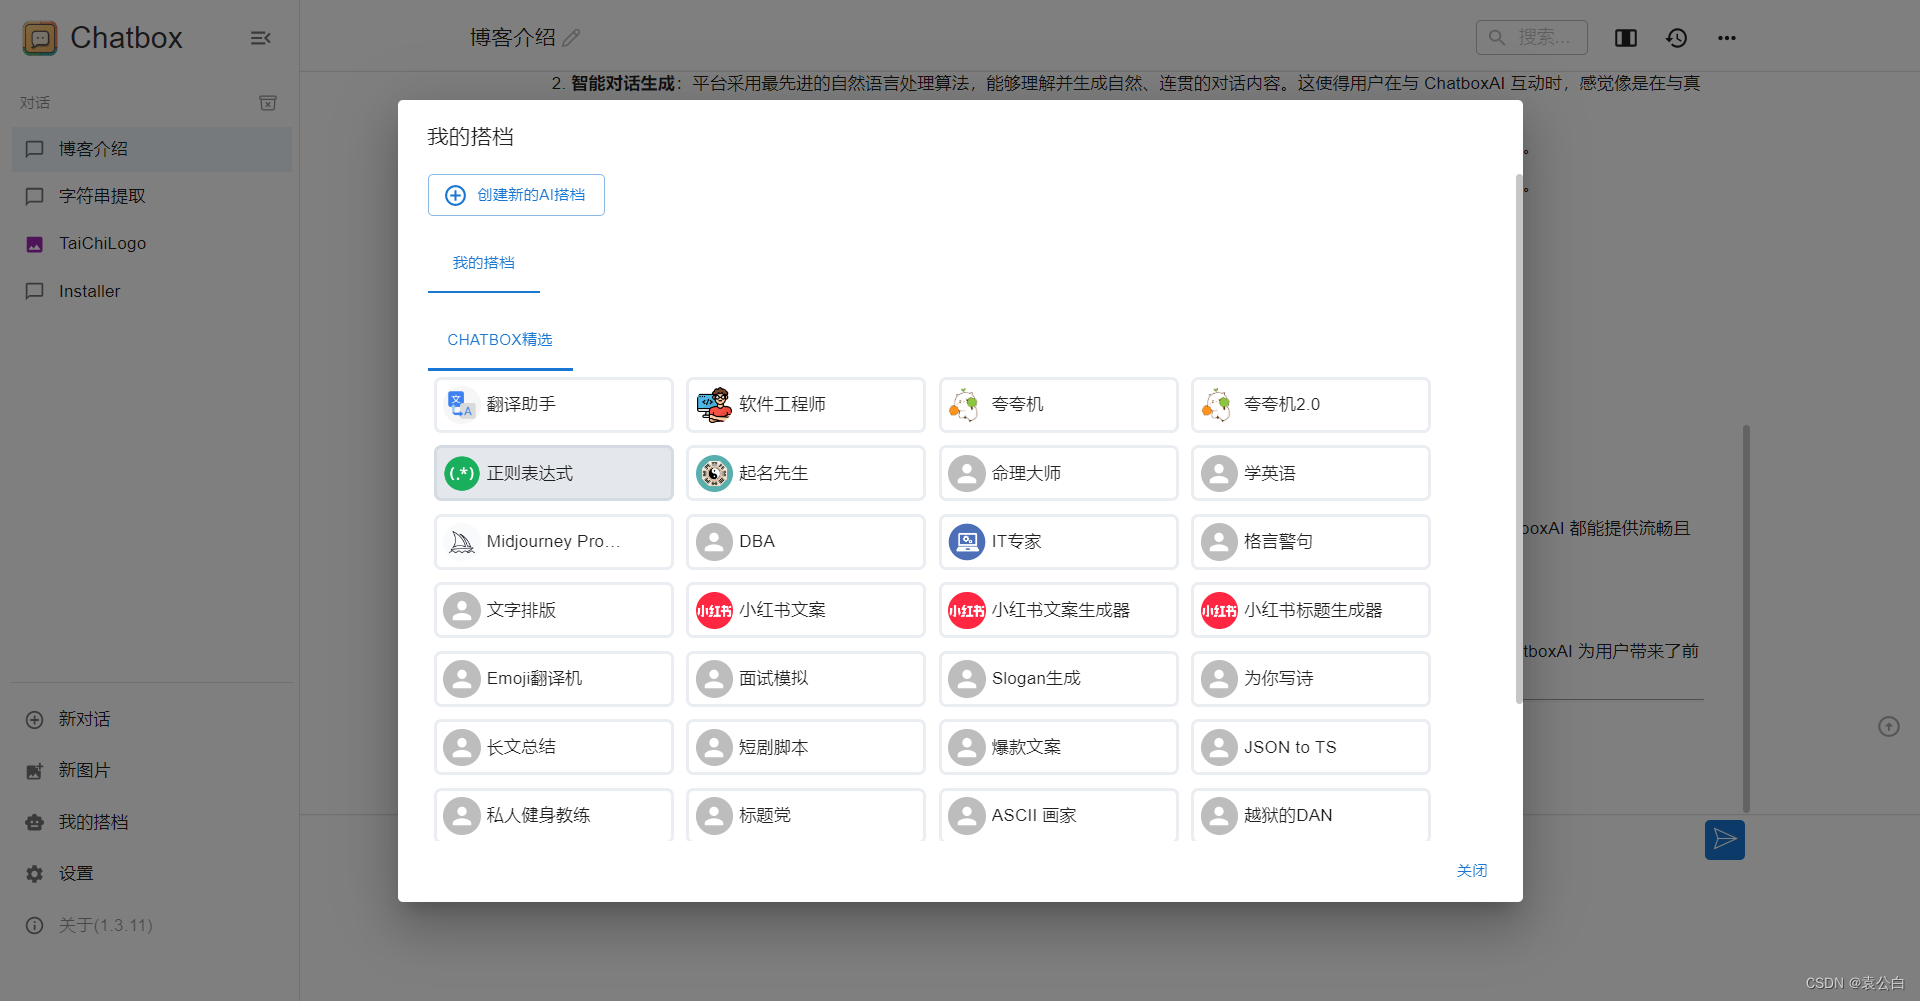This screenshot has width=1920, height=1001.
Task: Select the 面试模拟 copilot
Action: pyautogui.click(x=806, y=678)
